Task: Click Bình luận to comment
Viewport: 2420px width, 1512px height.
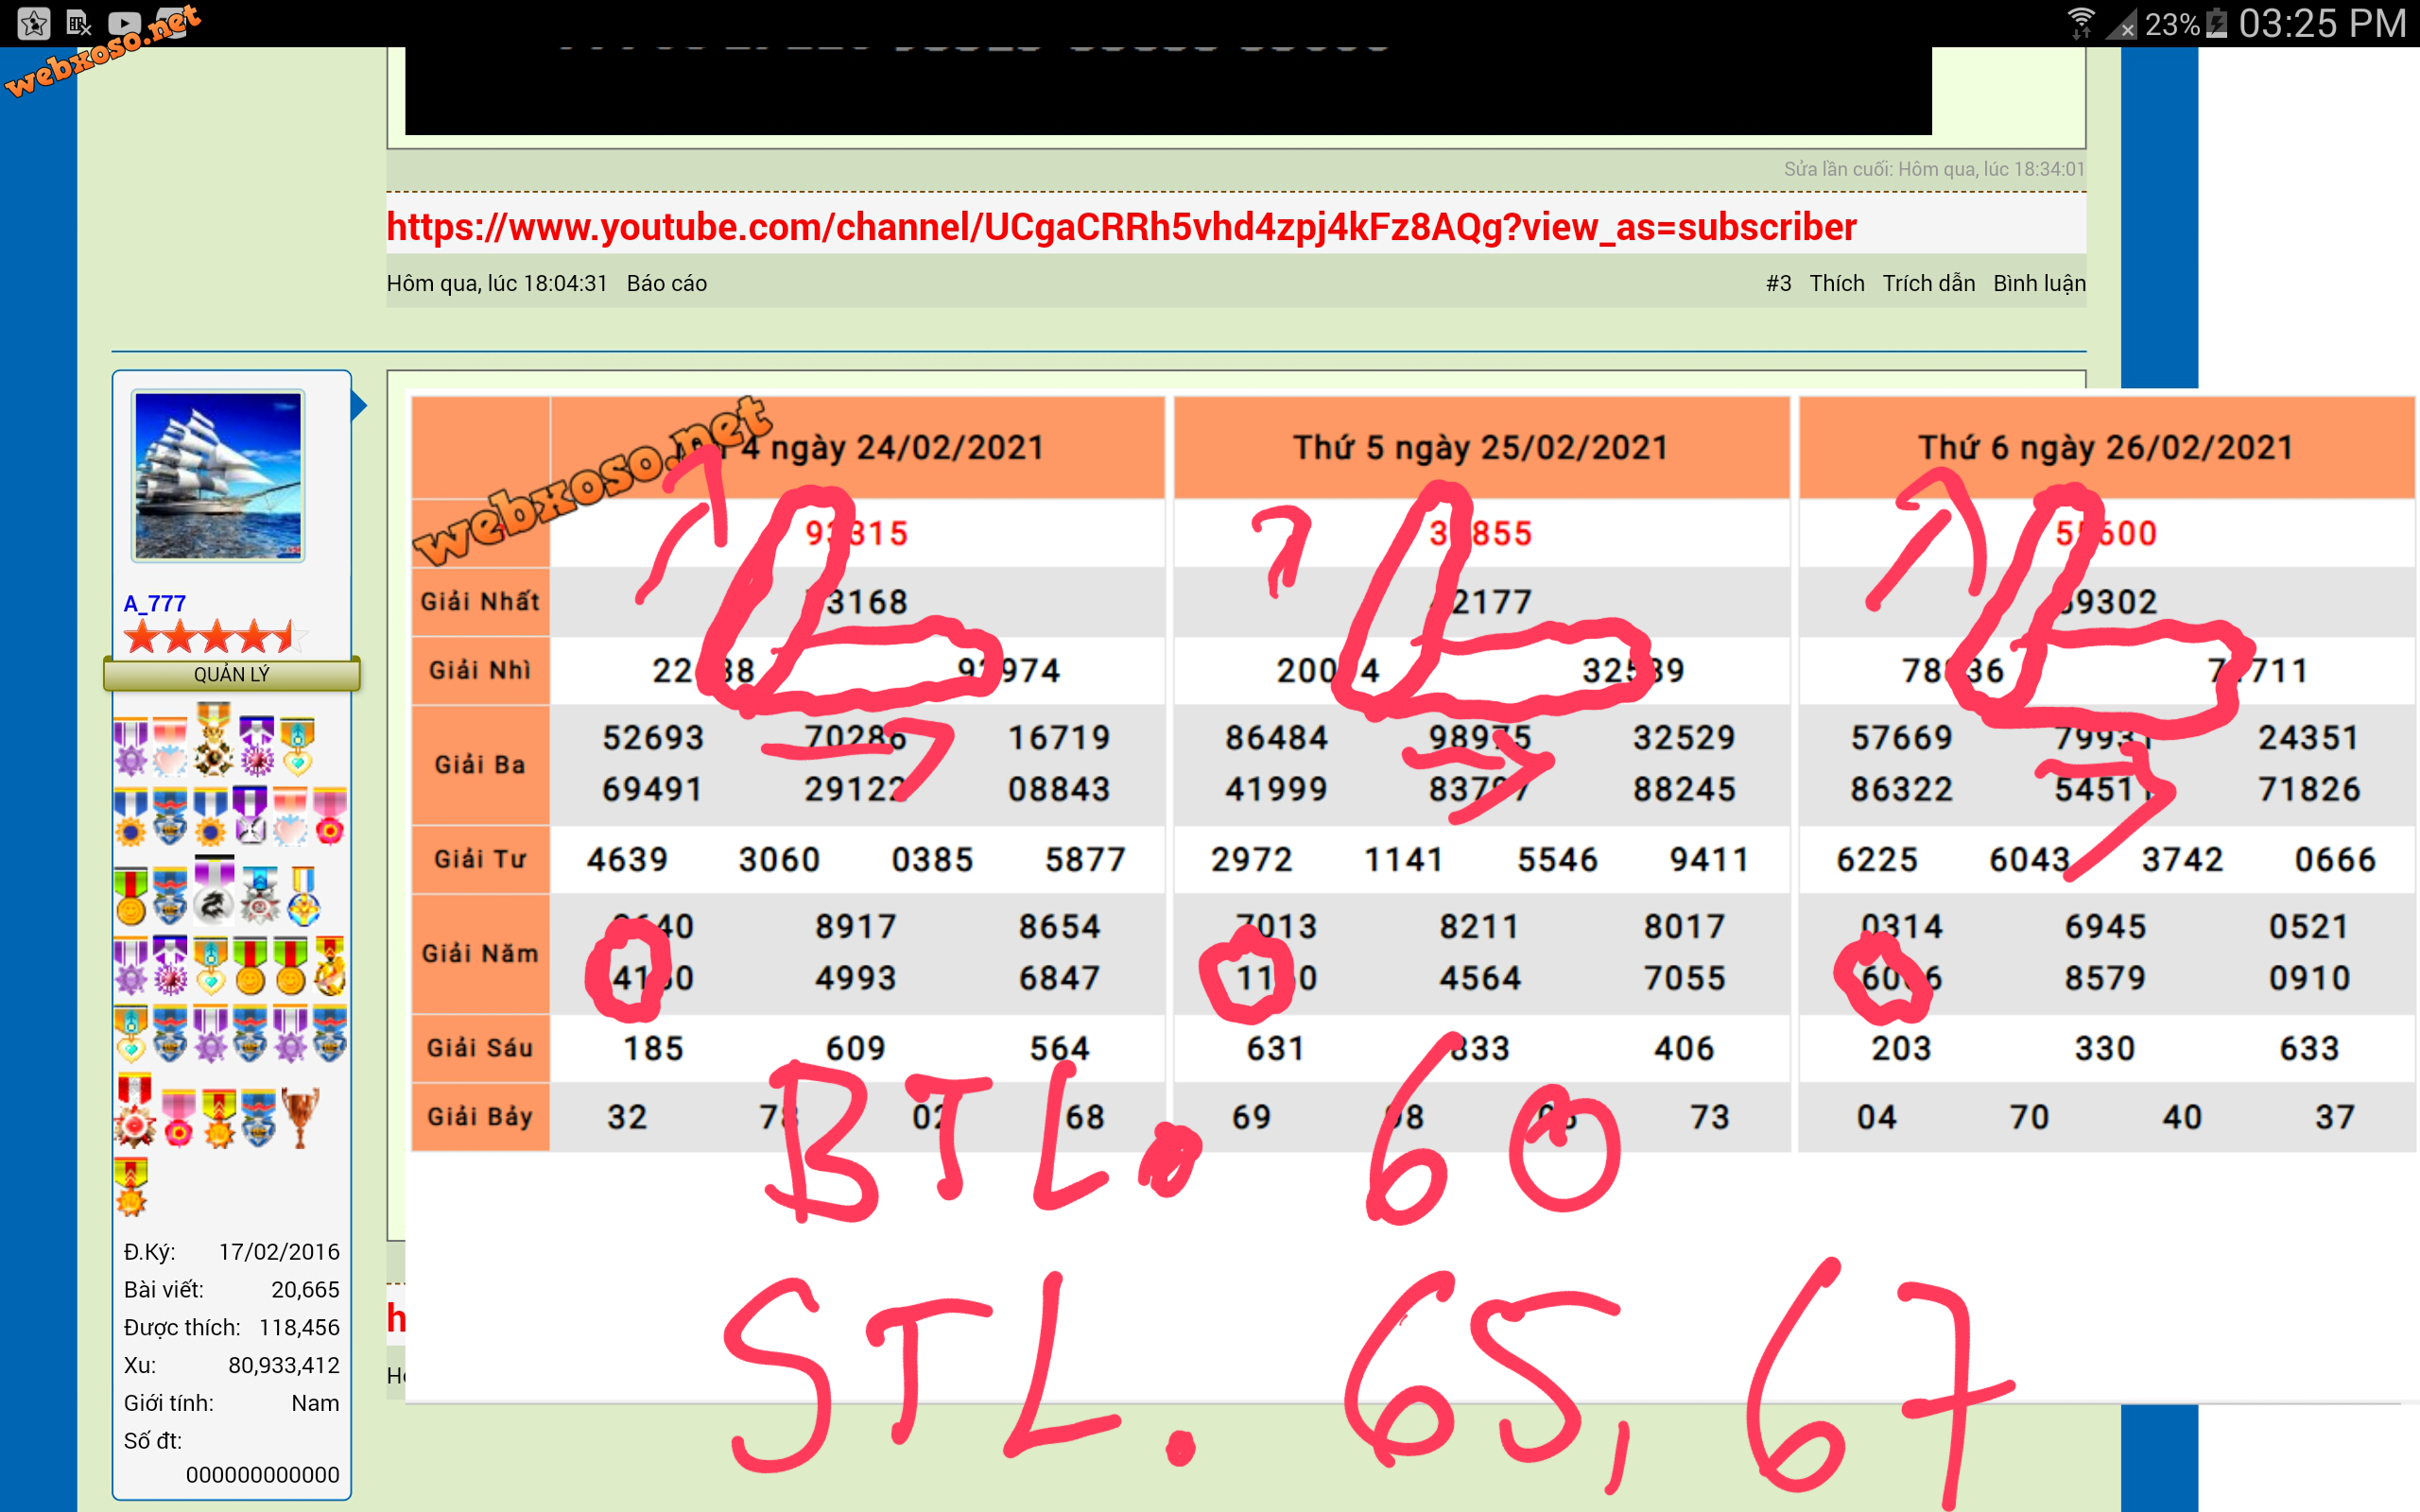Action: point(2038,283)
